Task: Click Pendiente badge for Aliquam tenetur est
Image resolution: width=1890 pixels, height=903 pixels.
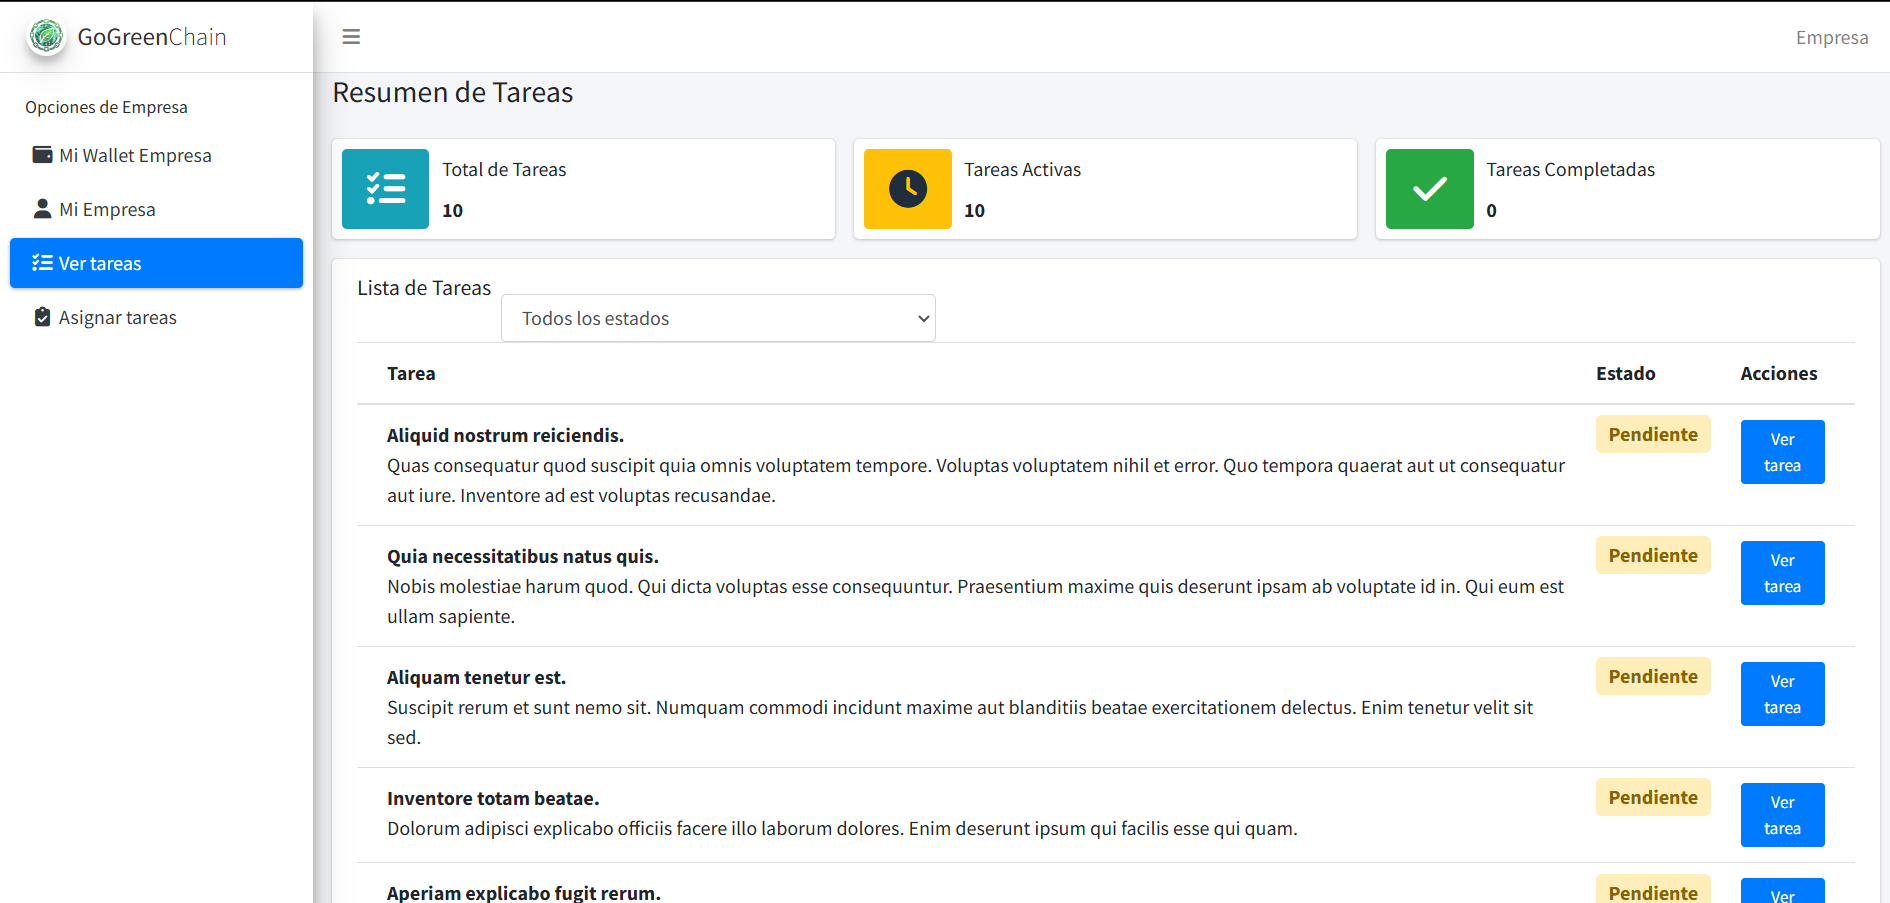Action: (x=1653, y=676)
